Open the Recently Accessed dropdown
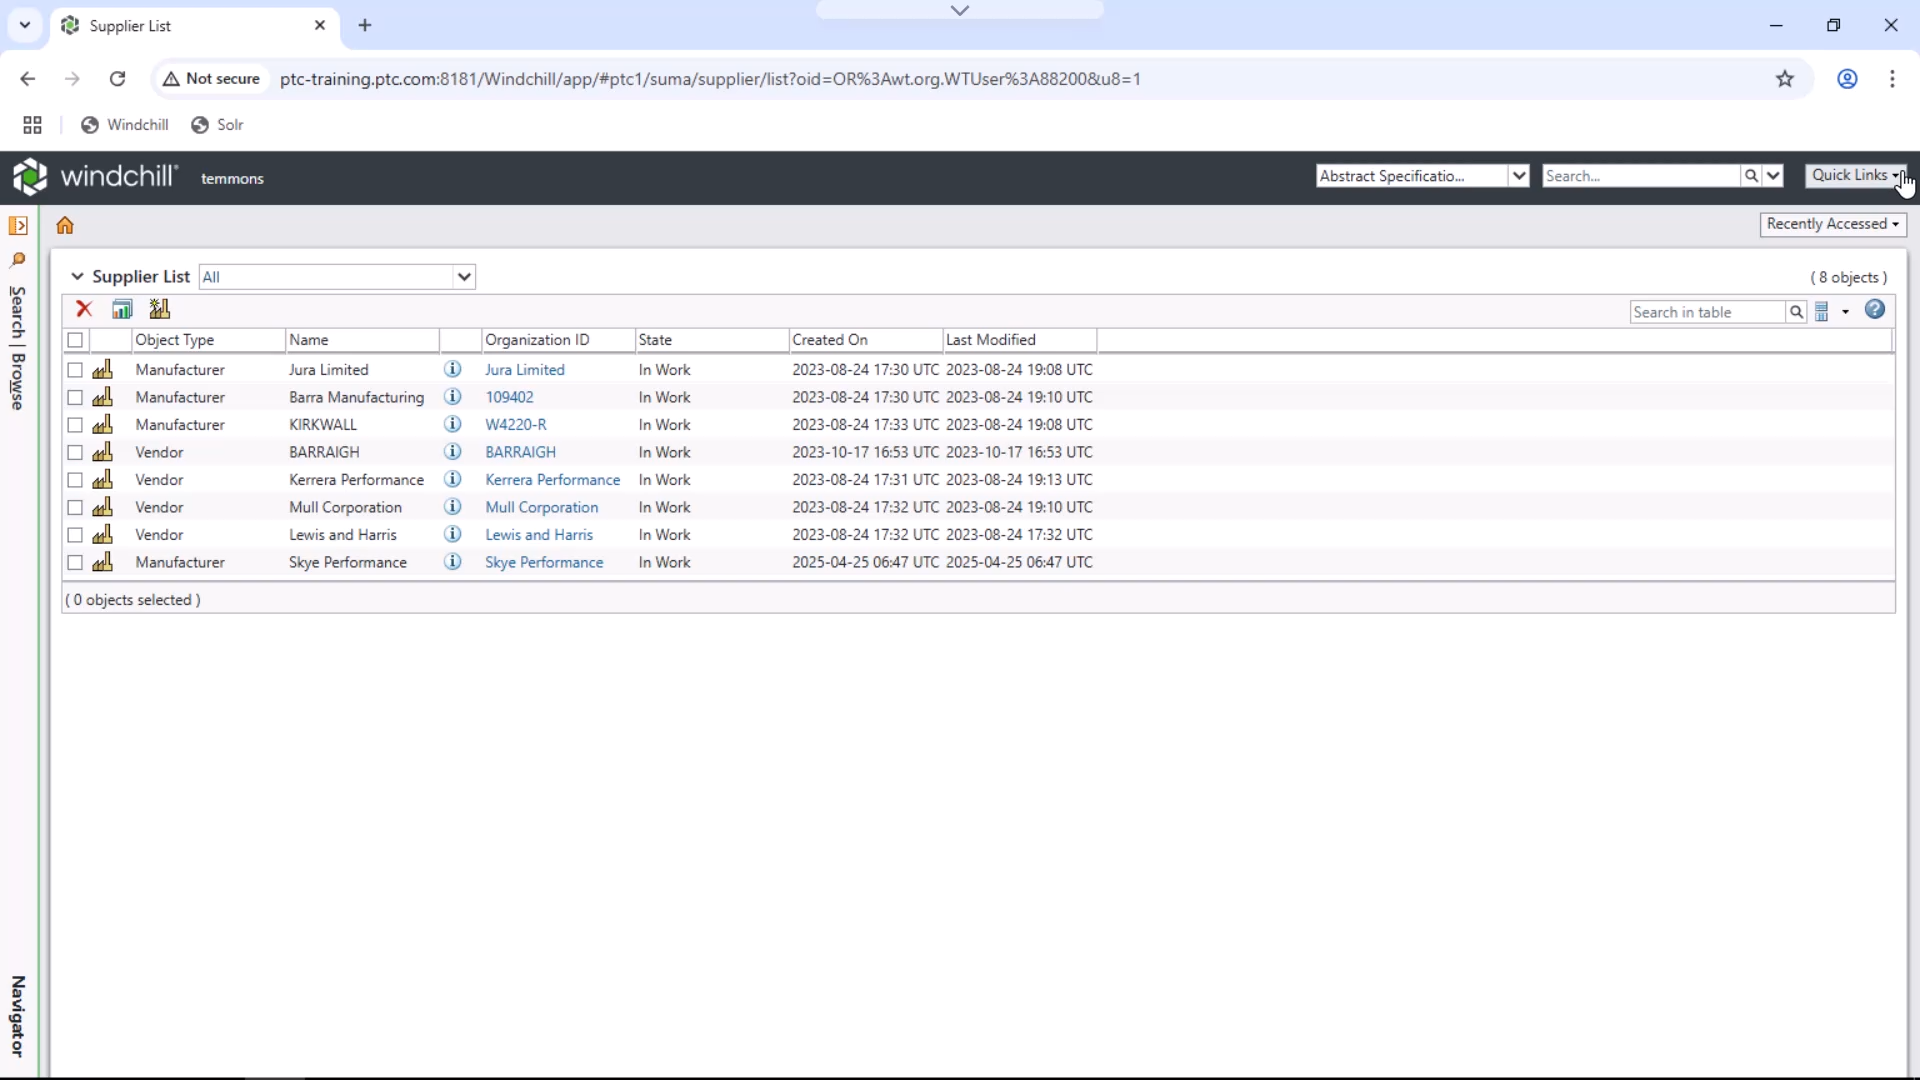This screenshot has width=1920, height=1080. [x=1832, y=224]
